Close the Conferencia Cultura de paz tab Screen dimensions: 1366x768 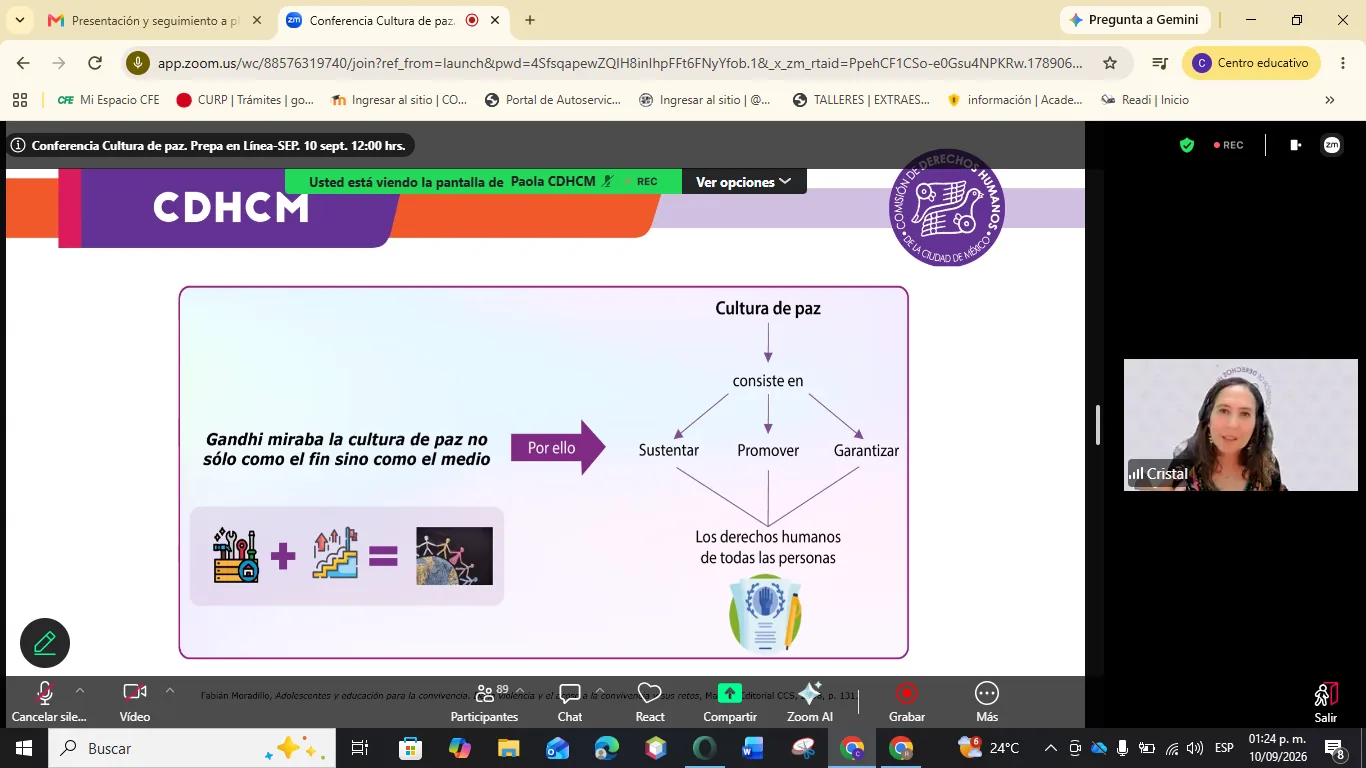coord(495,20)
